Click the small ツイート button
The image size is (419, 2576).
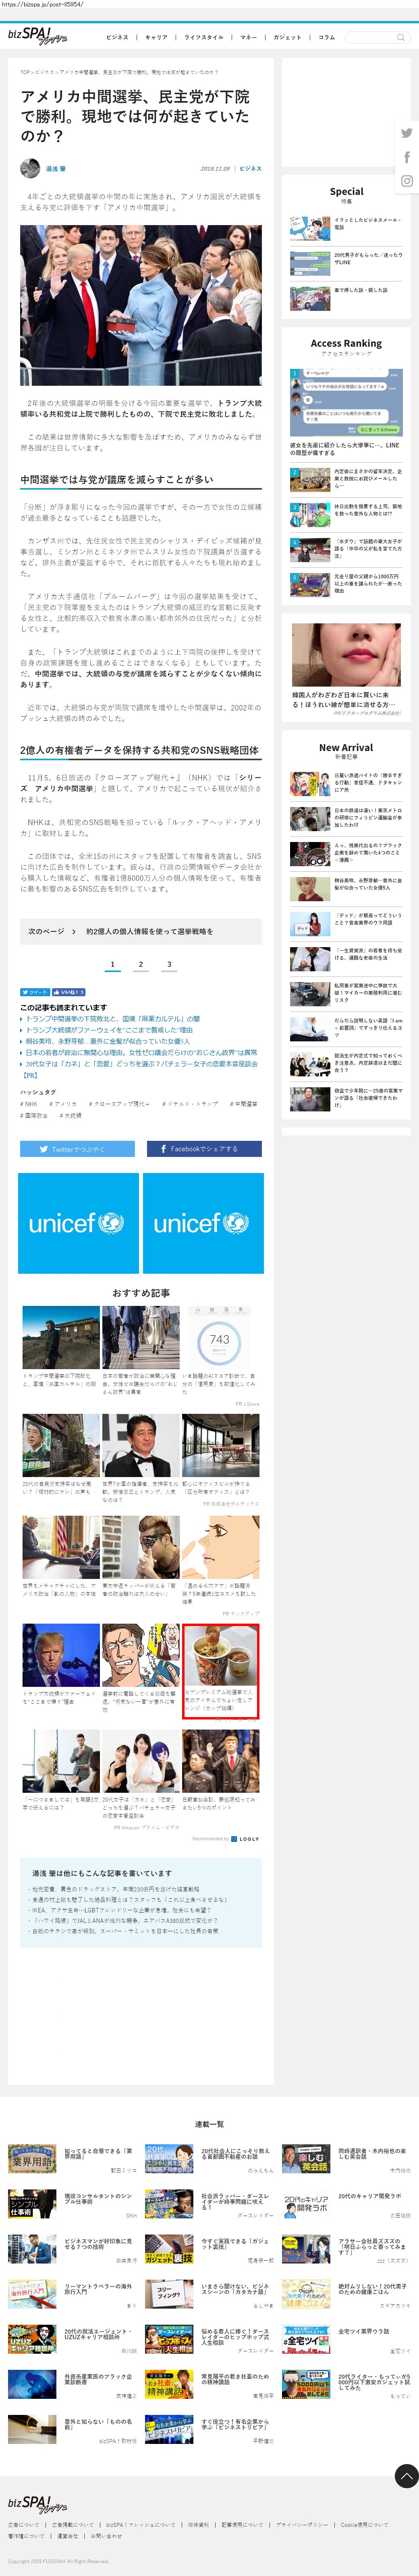pos(35,992)
